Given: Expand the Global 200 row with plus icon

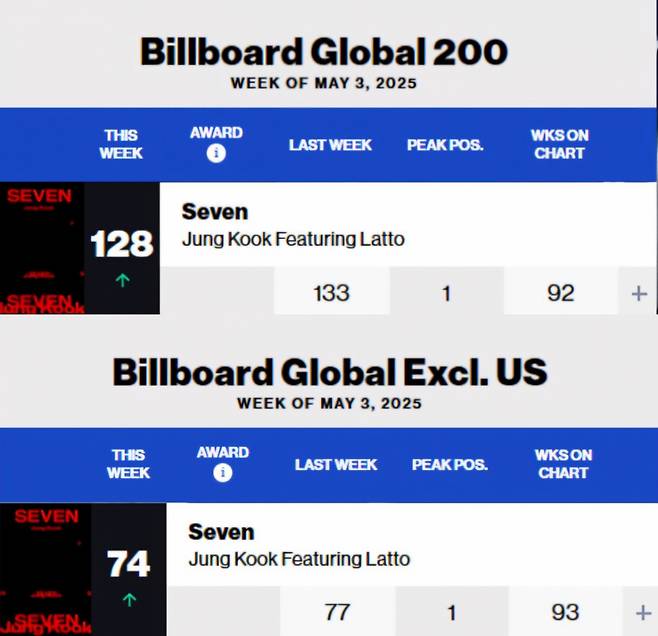Looking at the screenshot, I should pyautogui.click(x=639, y=292).
